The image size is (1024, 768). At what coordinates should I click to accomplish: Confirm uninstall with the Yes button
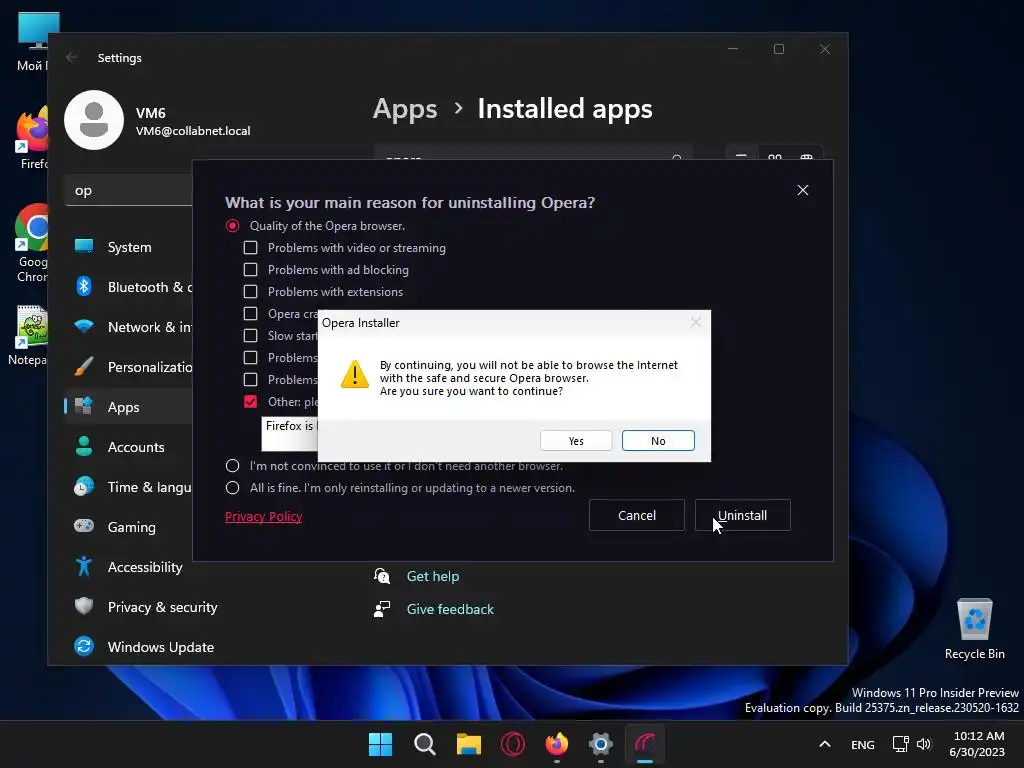tap(576, 441)
